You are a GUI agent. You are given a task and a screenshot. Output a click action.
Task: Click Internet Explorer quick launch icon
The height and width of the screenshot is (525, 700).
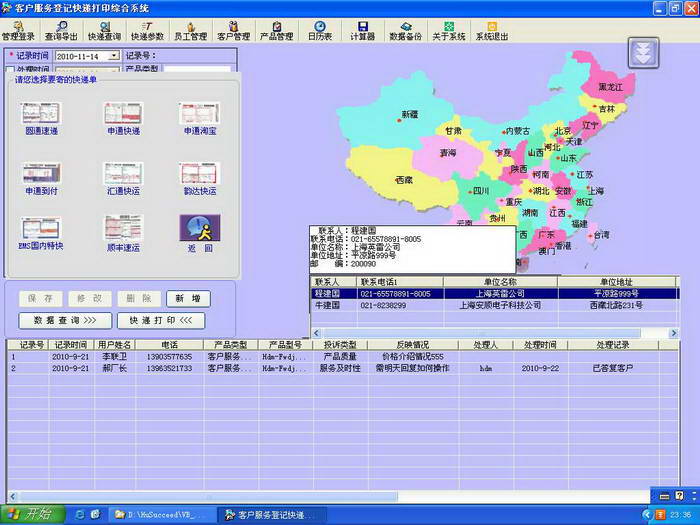pos(80,515)
